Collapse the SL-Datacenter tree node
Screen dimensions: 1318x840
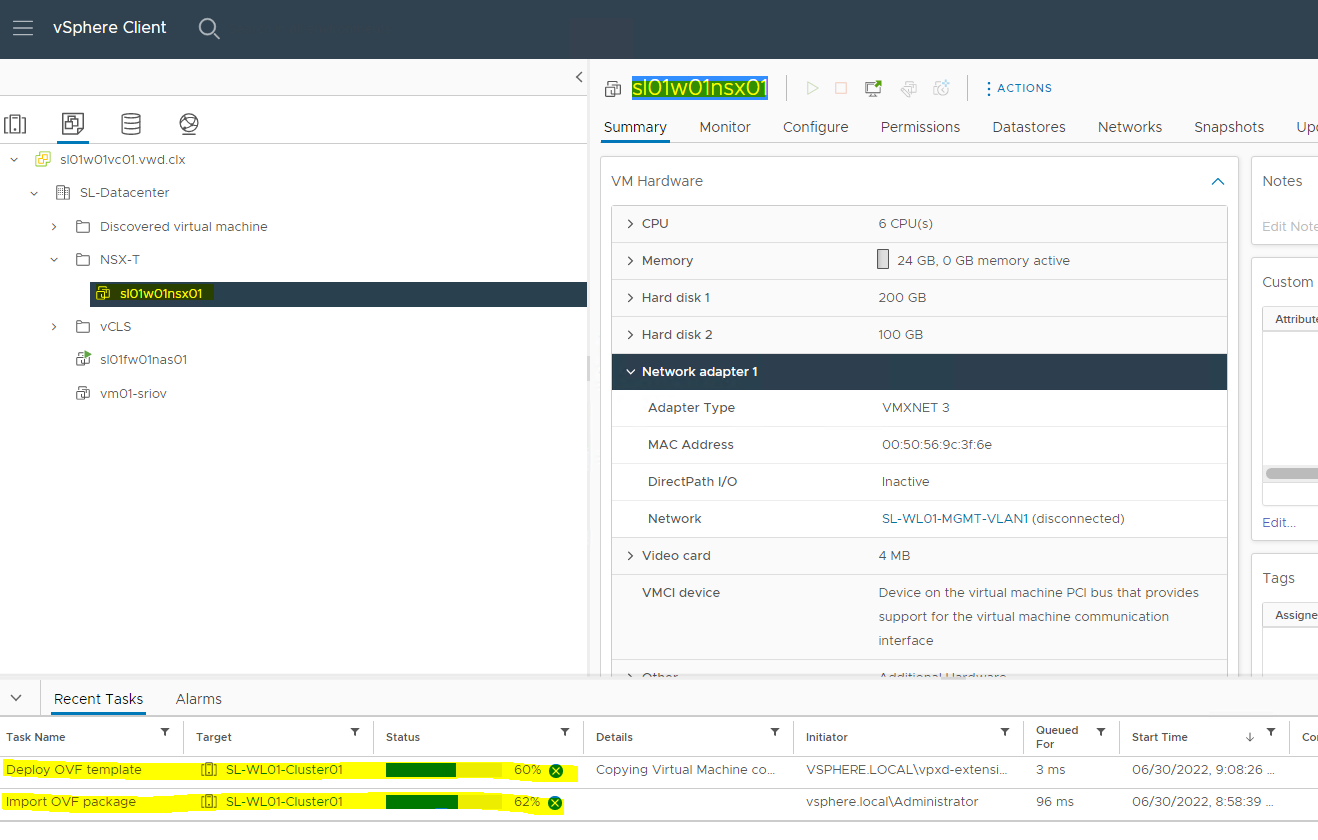click(34, 193)
